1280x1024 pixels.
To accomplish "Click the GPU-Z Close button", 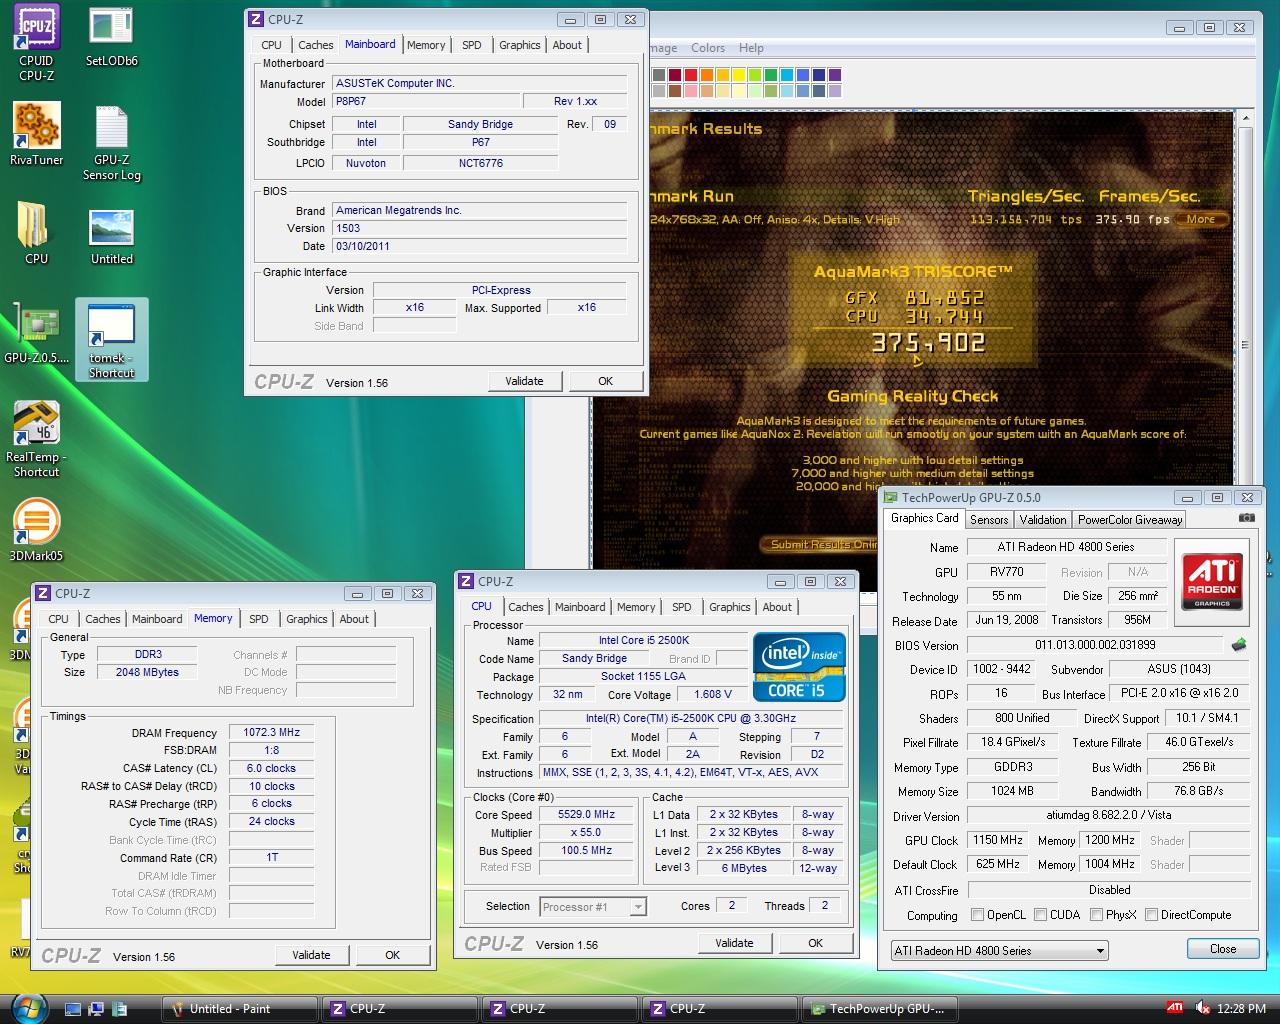I will [x=1222, y=949].
